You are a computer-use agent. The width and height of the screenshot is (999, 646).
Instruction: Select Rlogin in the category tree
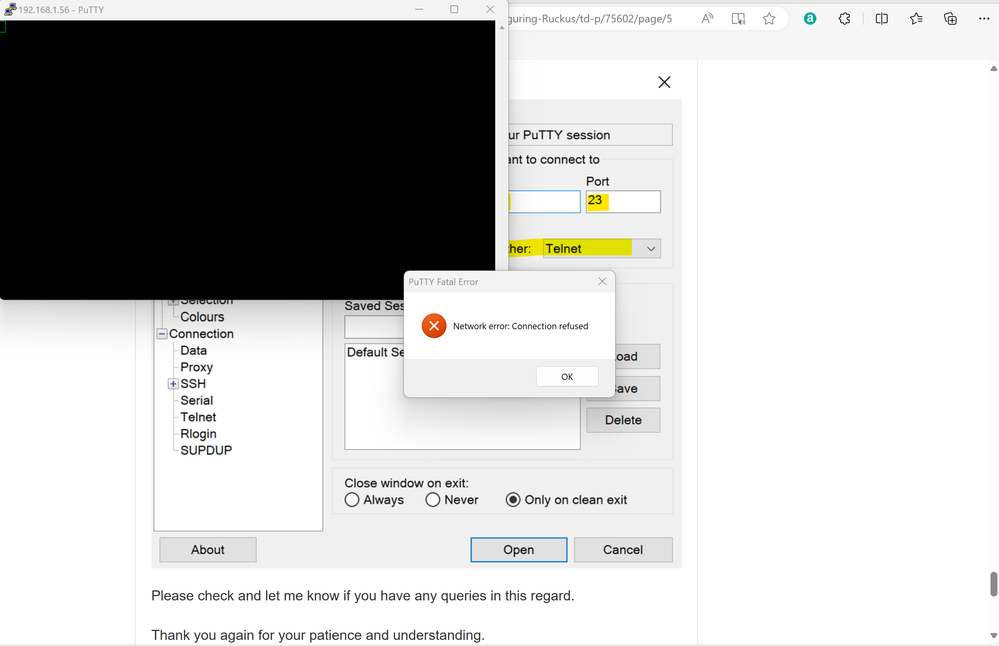(198, 434)
